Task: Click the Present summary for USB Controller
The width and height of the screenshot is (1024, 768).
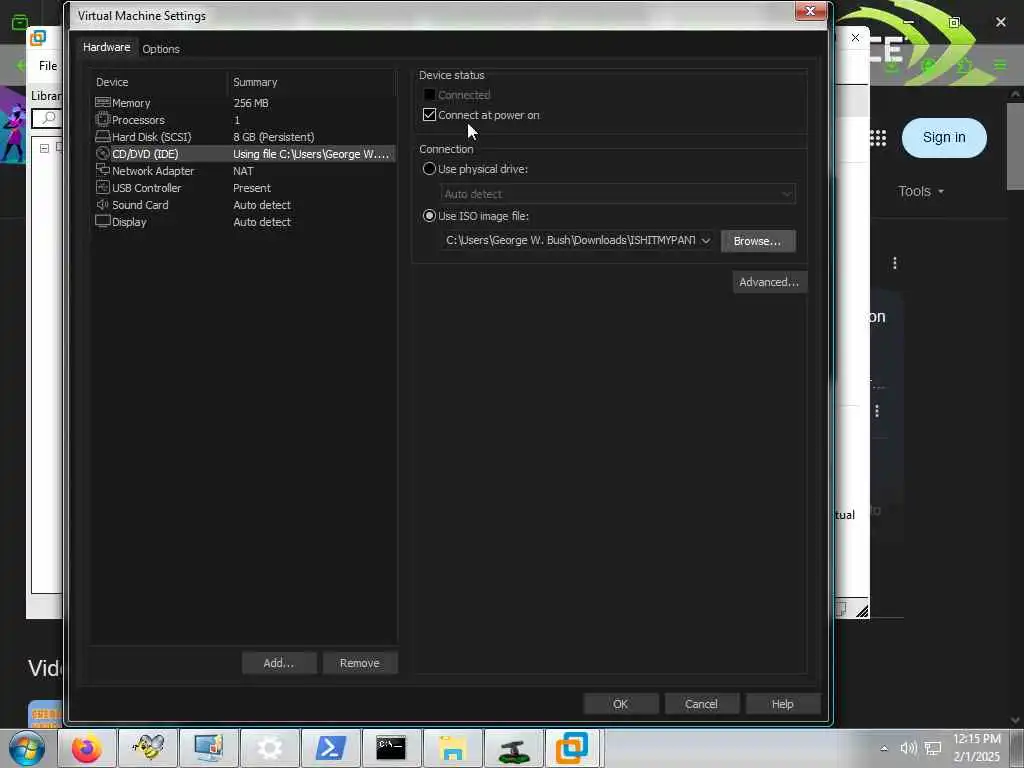Action: 251,188
